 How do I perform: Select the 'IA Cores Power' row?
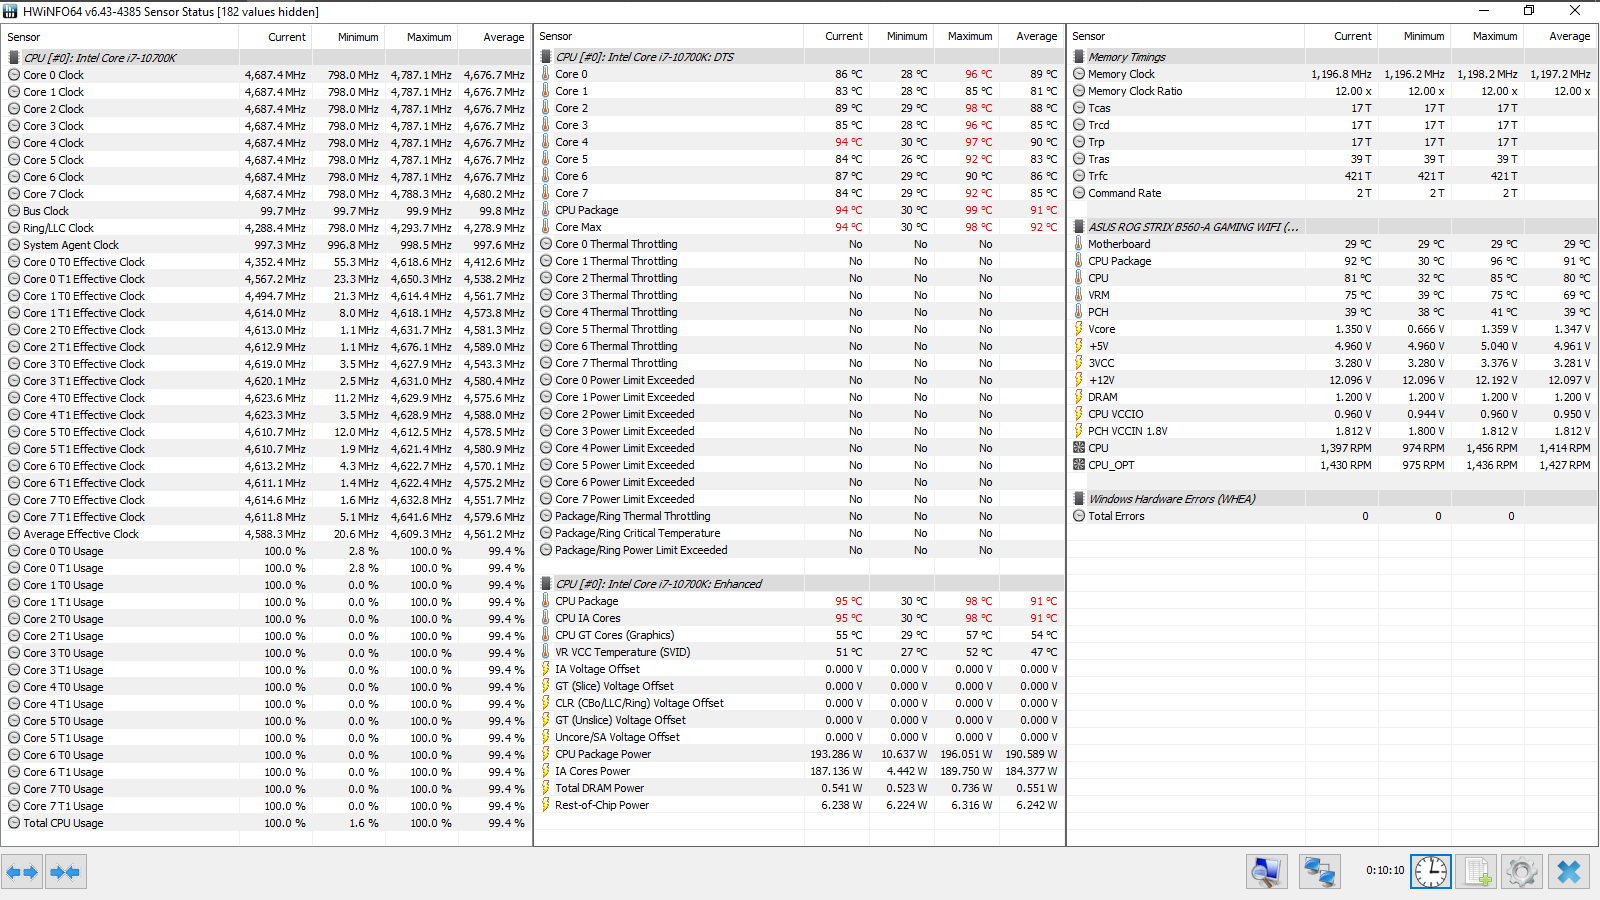tap(800, 771)
